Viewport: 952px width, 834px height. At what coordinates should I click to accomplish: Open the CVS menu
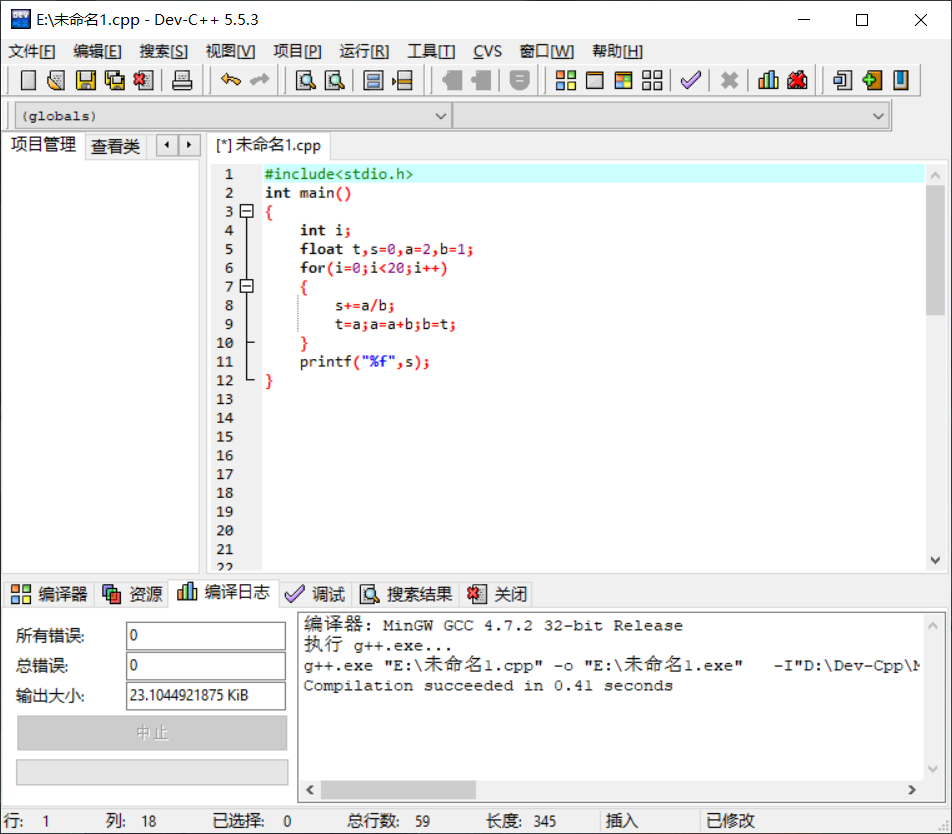pyautogui.click(x=487, y=52)
